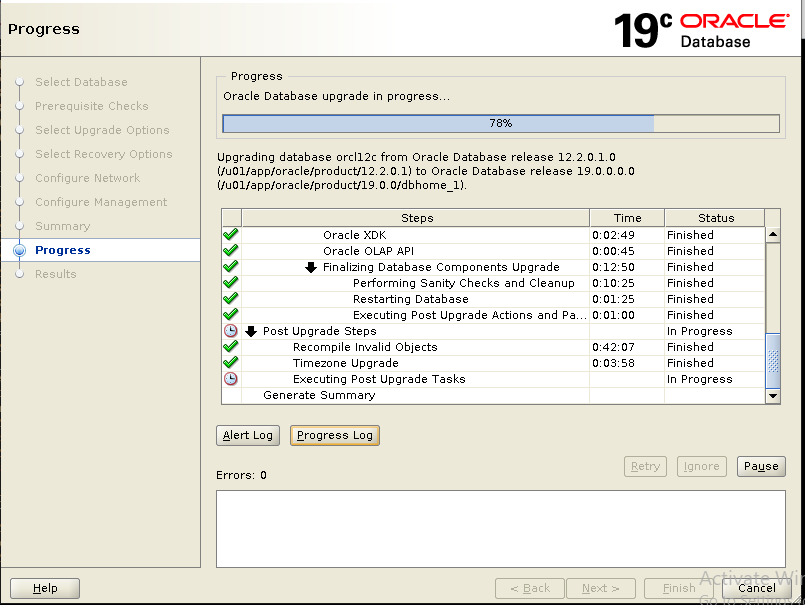Click the disabled Next button
Viewport: 805px width, 605px height.
pyautogui.click(x=601, y=589)
